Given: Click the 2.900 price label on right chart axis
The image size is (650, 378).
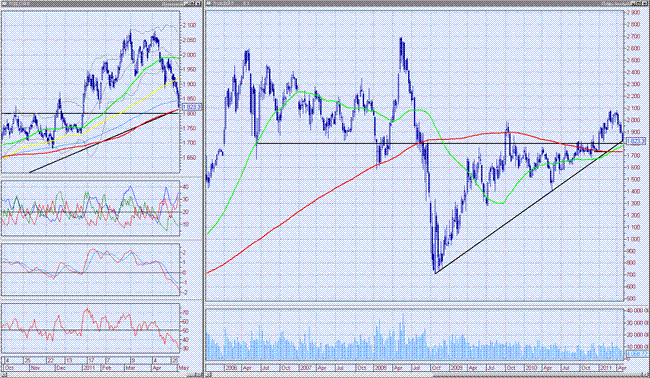Looking at the screenshot, I should tap(633, 13).
